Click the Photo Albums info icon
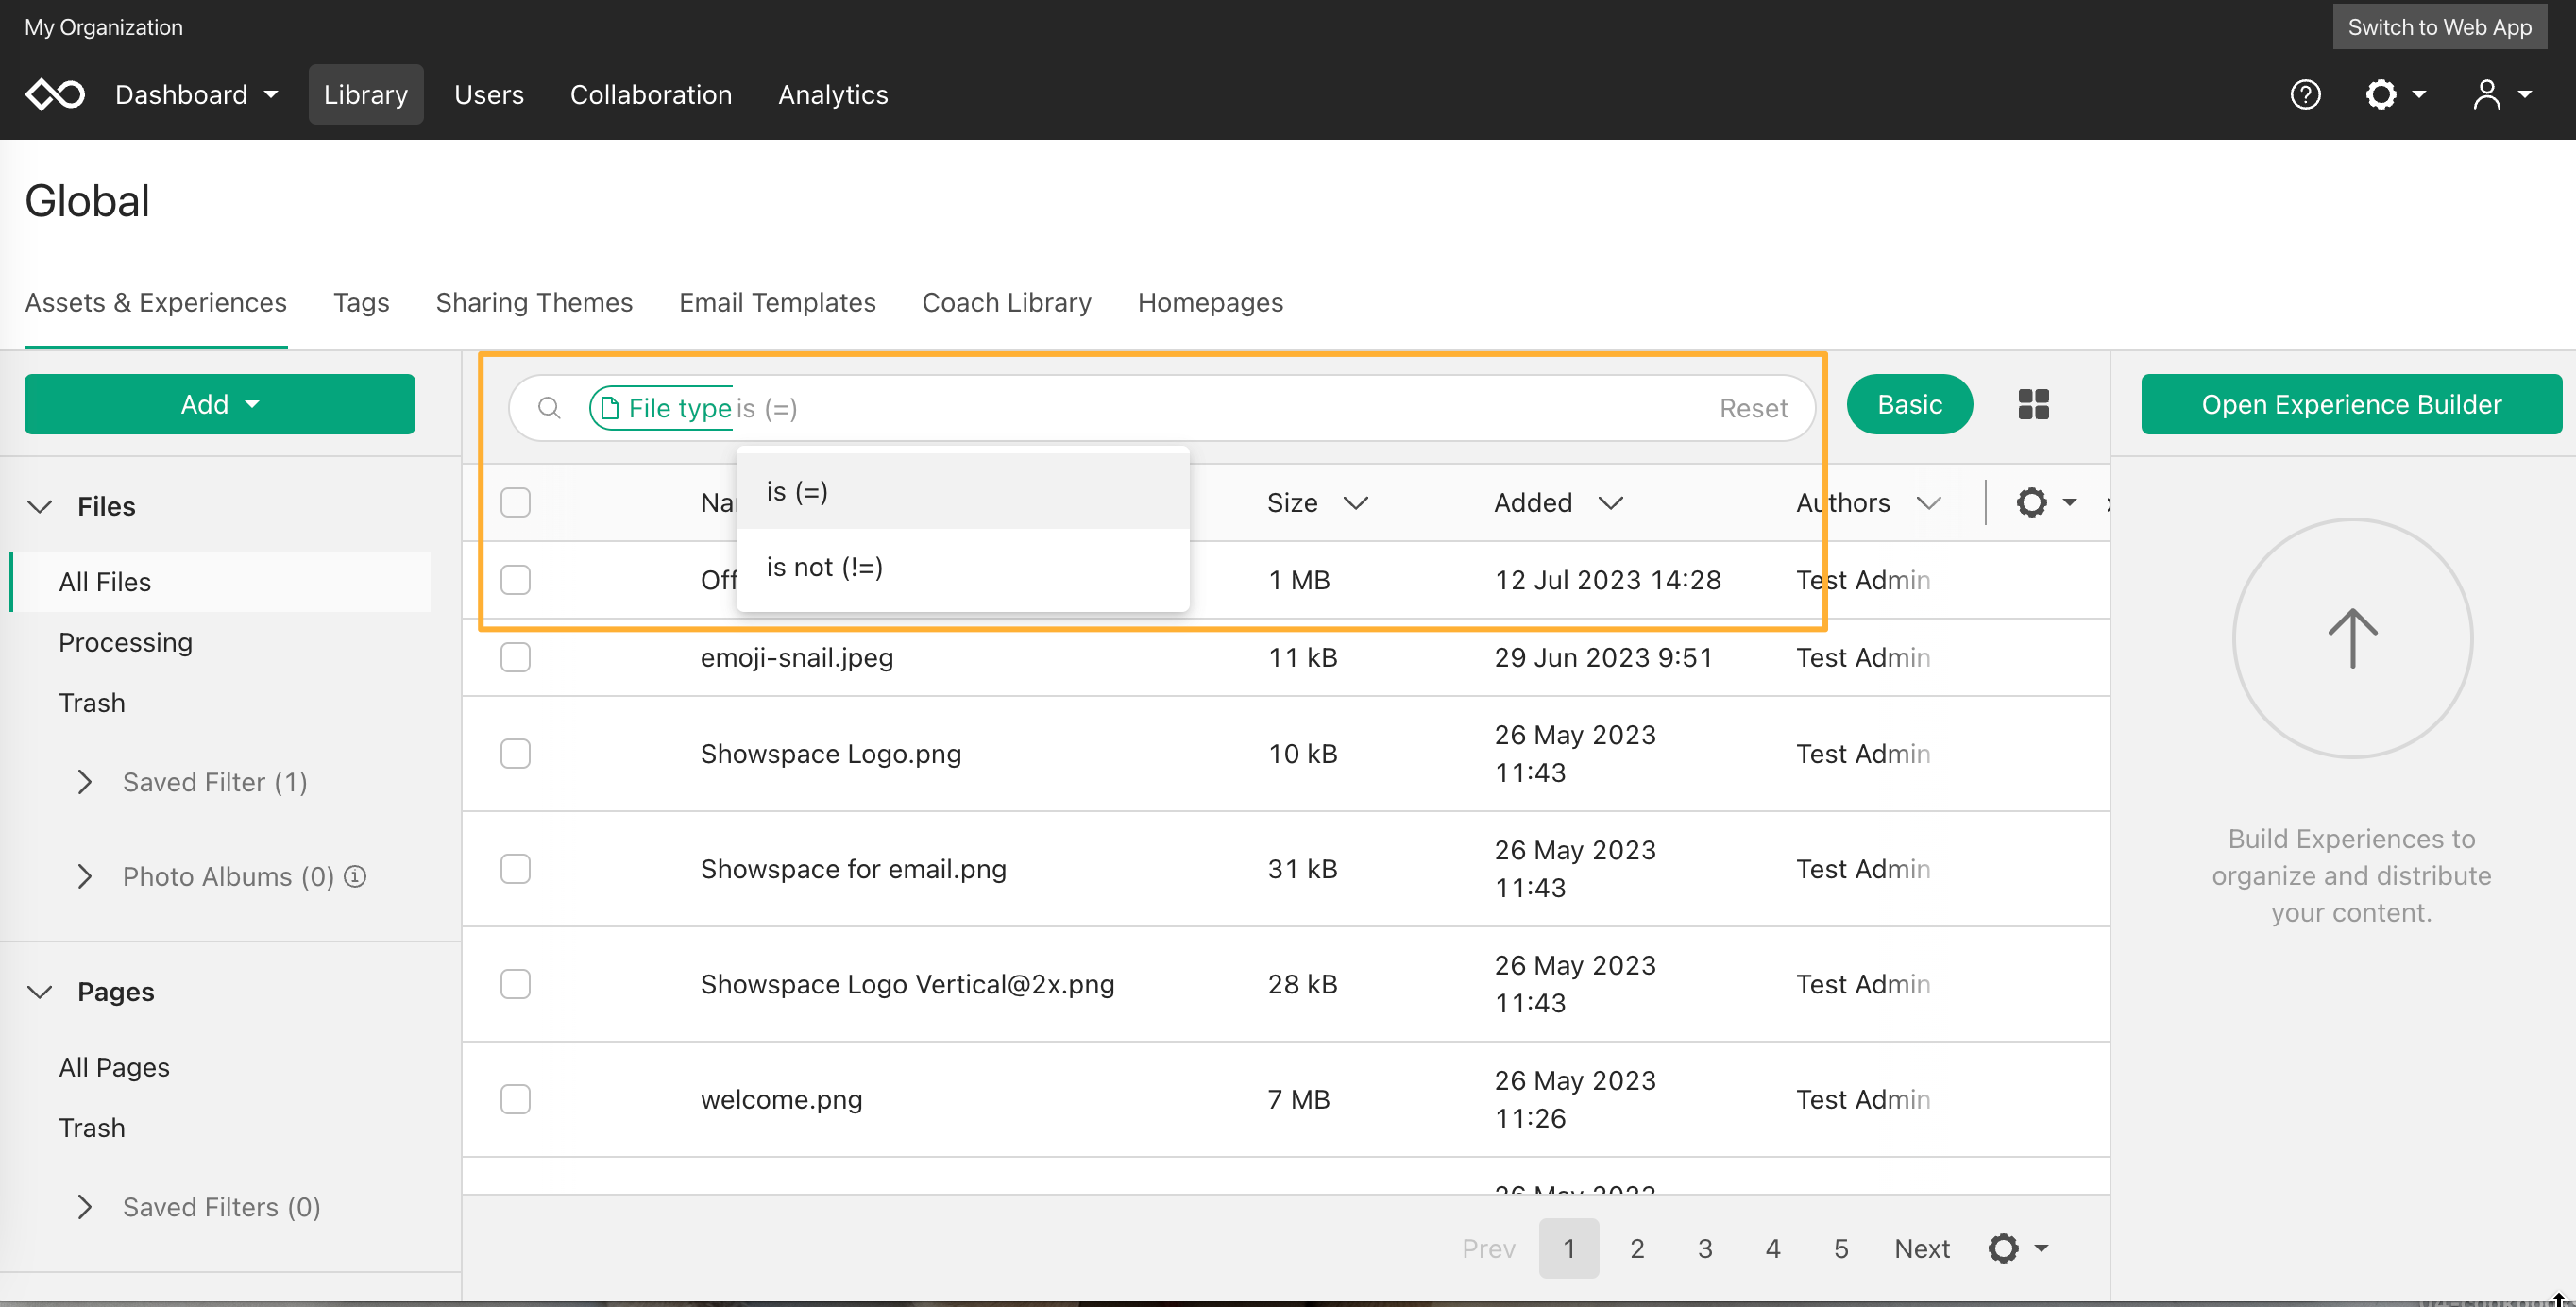The height and width of the screenshot is (1307, 2576). click(355, 876)
